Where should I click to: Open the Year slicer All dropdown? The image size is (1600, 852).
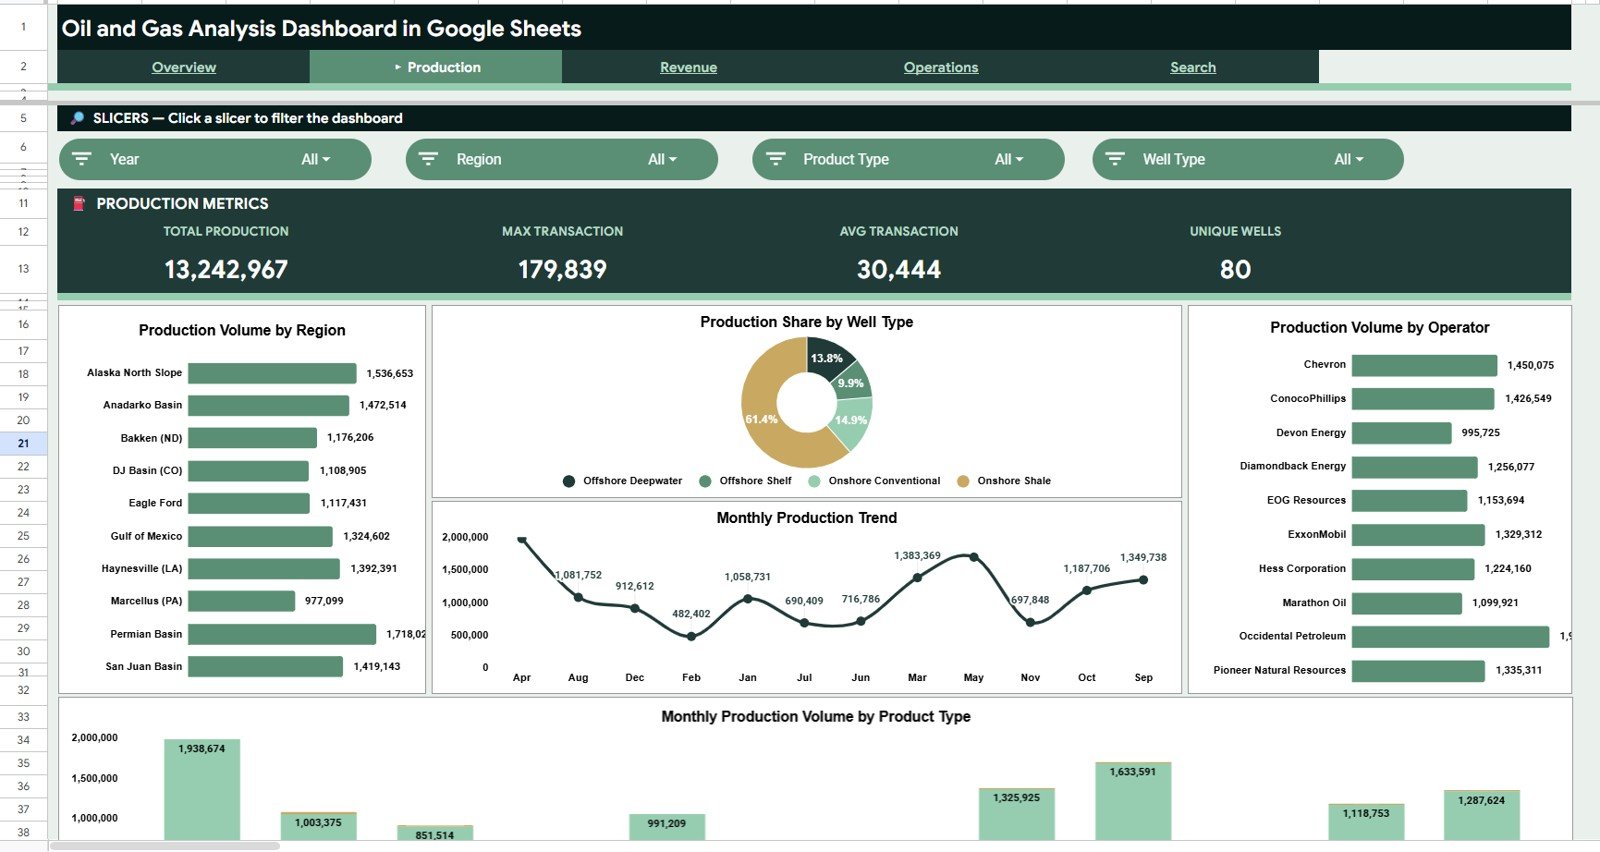tap(316, 159)
